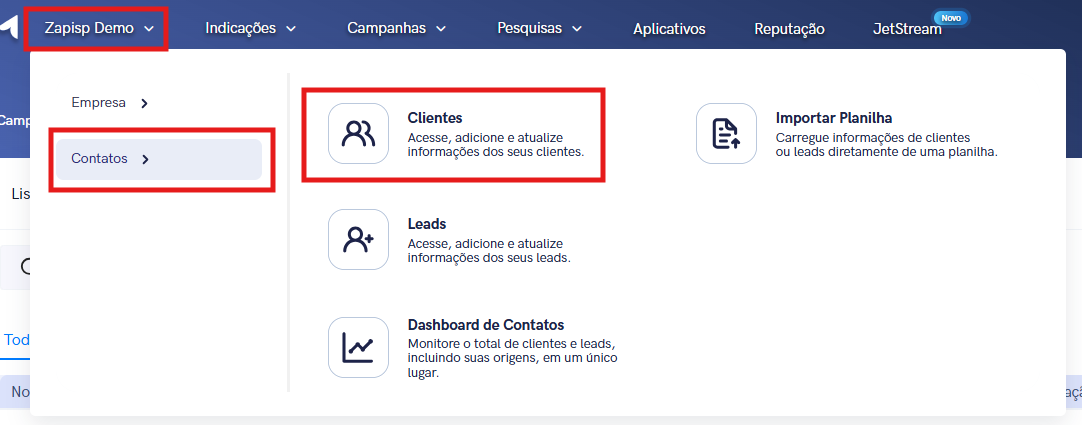
Task: Click the Importar Planilha document upload icon
Action: 726,134
